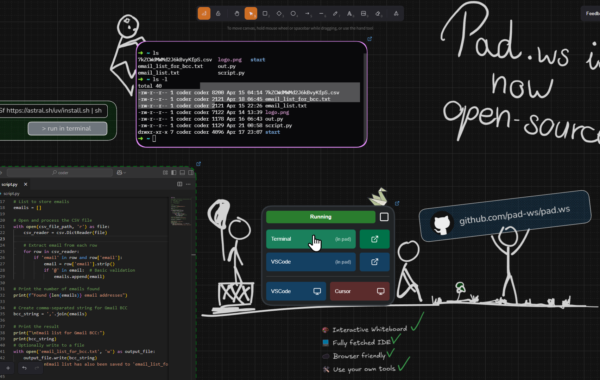The image size is (600, 380).
Task: Click the stop square button beside Running
Action: [384, 217]
